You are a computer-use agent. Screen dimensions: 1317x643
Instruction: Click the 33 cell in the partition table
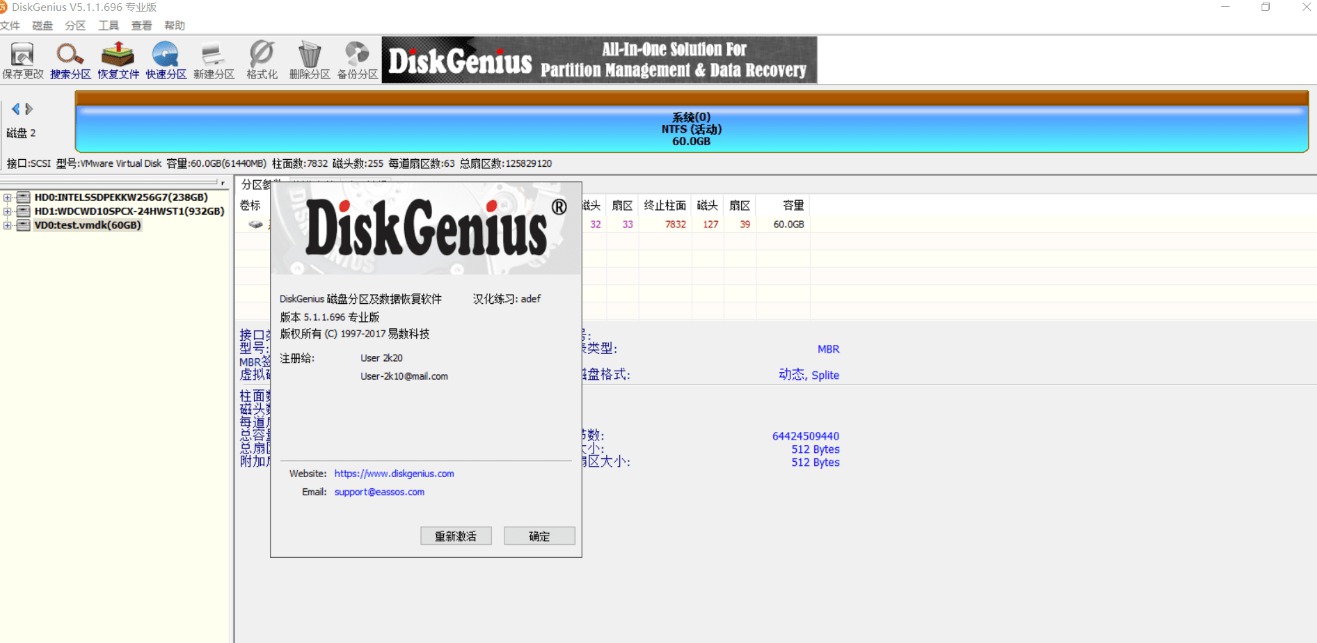click(x=627, y=224)
